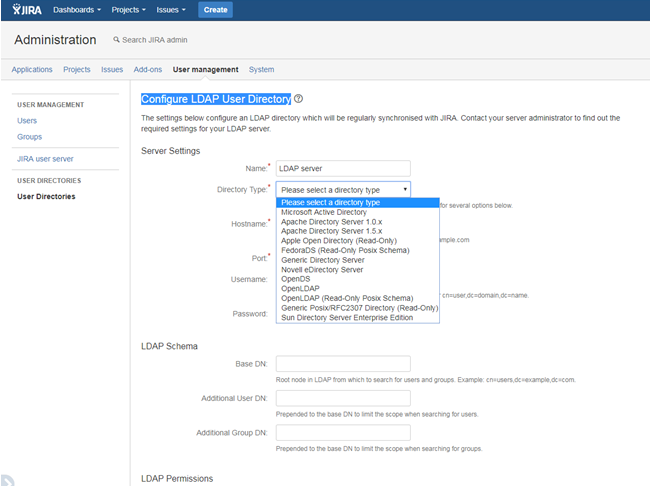Choose Sun Directory Server Enterprise Edition
This screenshot has width=650, height=486.
click(x=358, y=318)
